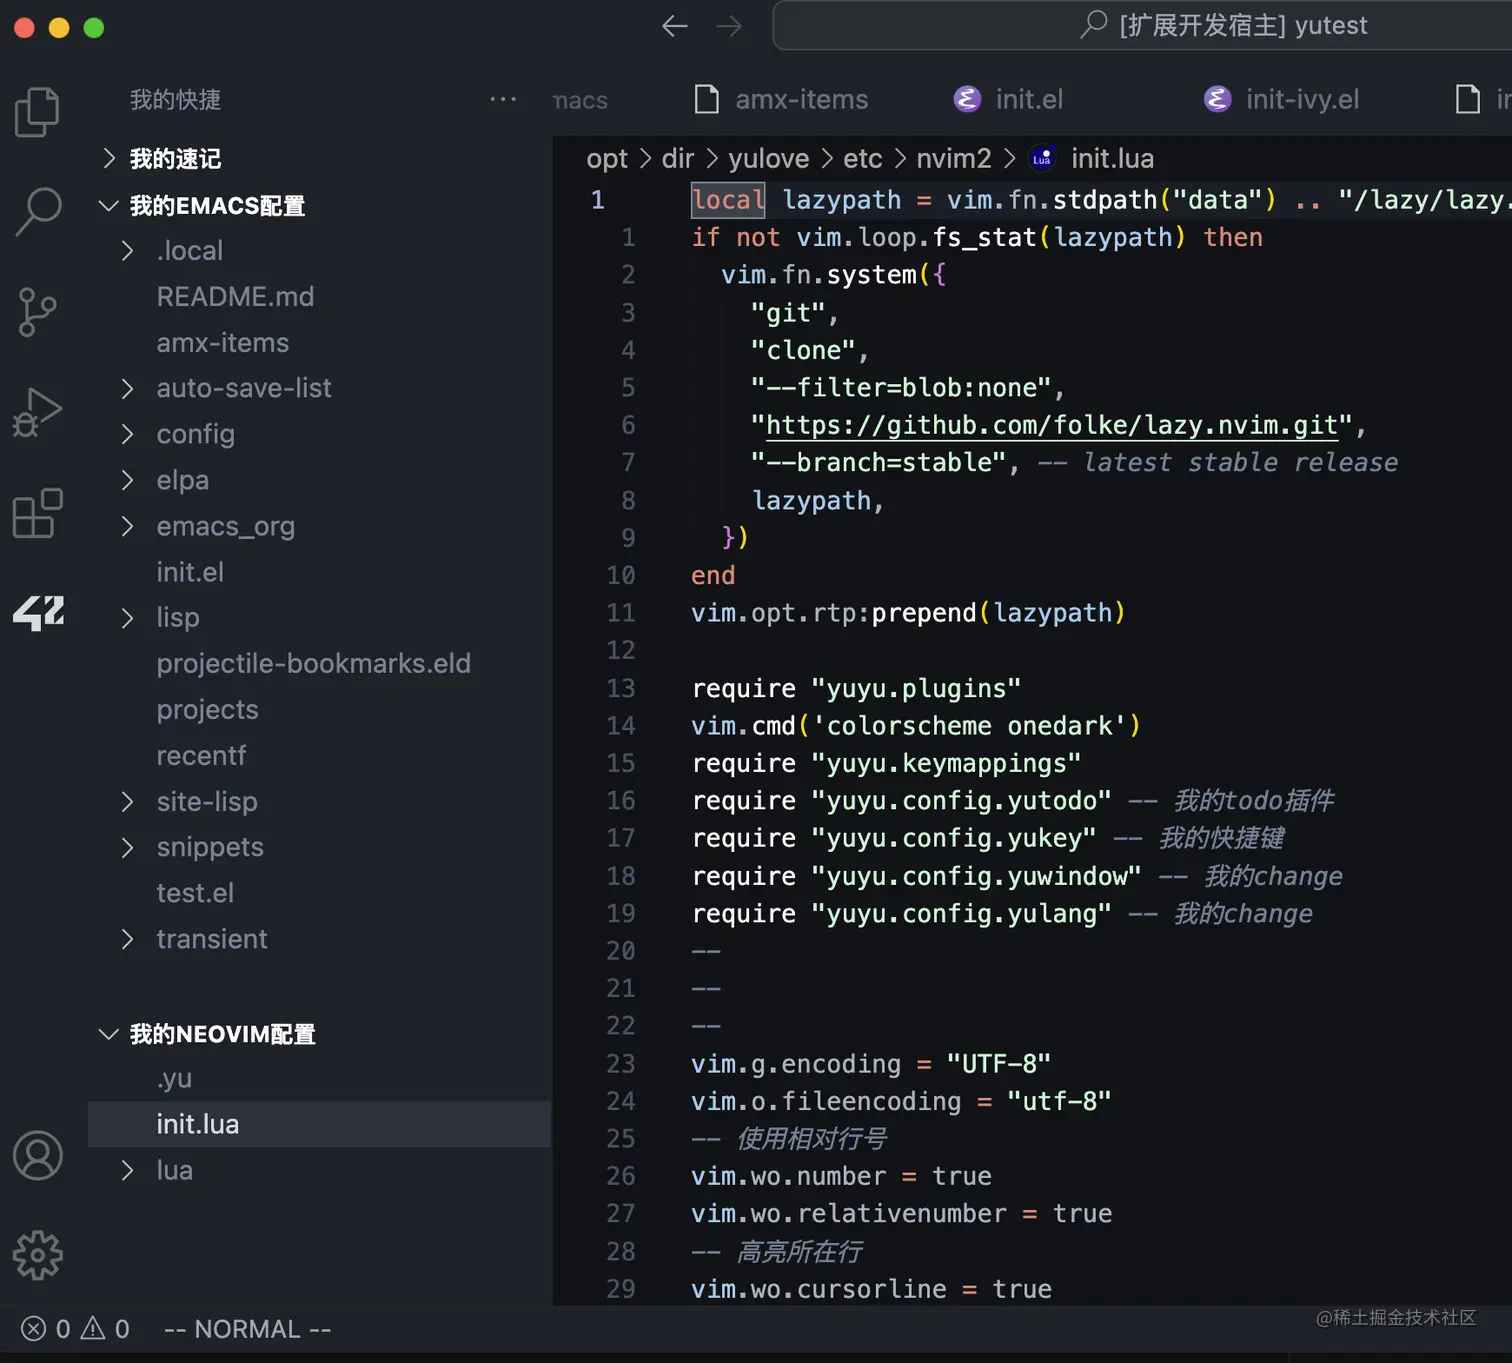Image resolution: width=1512 pixels, height=1363 pixels.
Task: Collapse the 我的EMACS配置 section
Action: click(x=109, y=206)
